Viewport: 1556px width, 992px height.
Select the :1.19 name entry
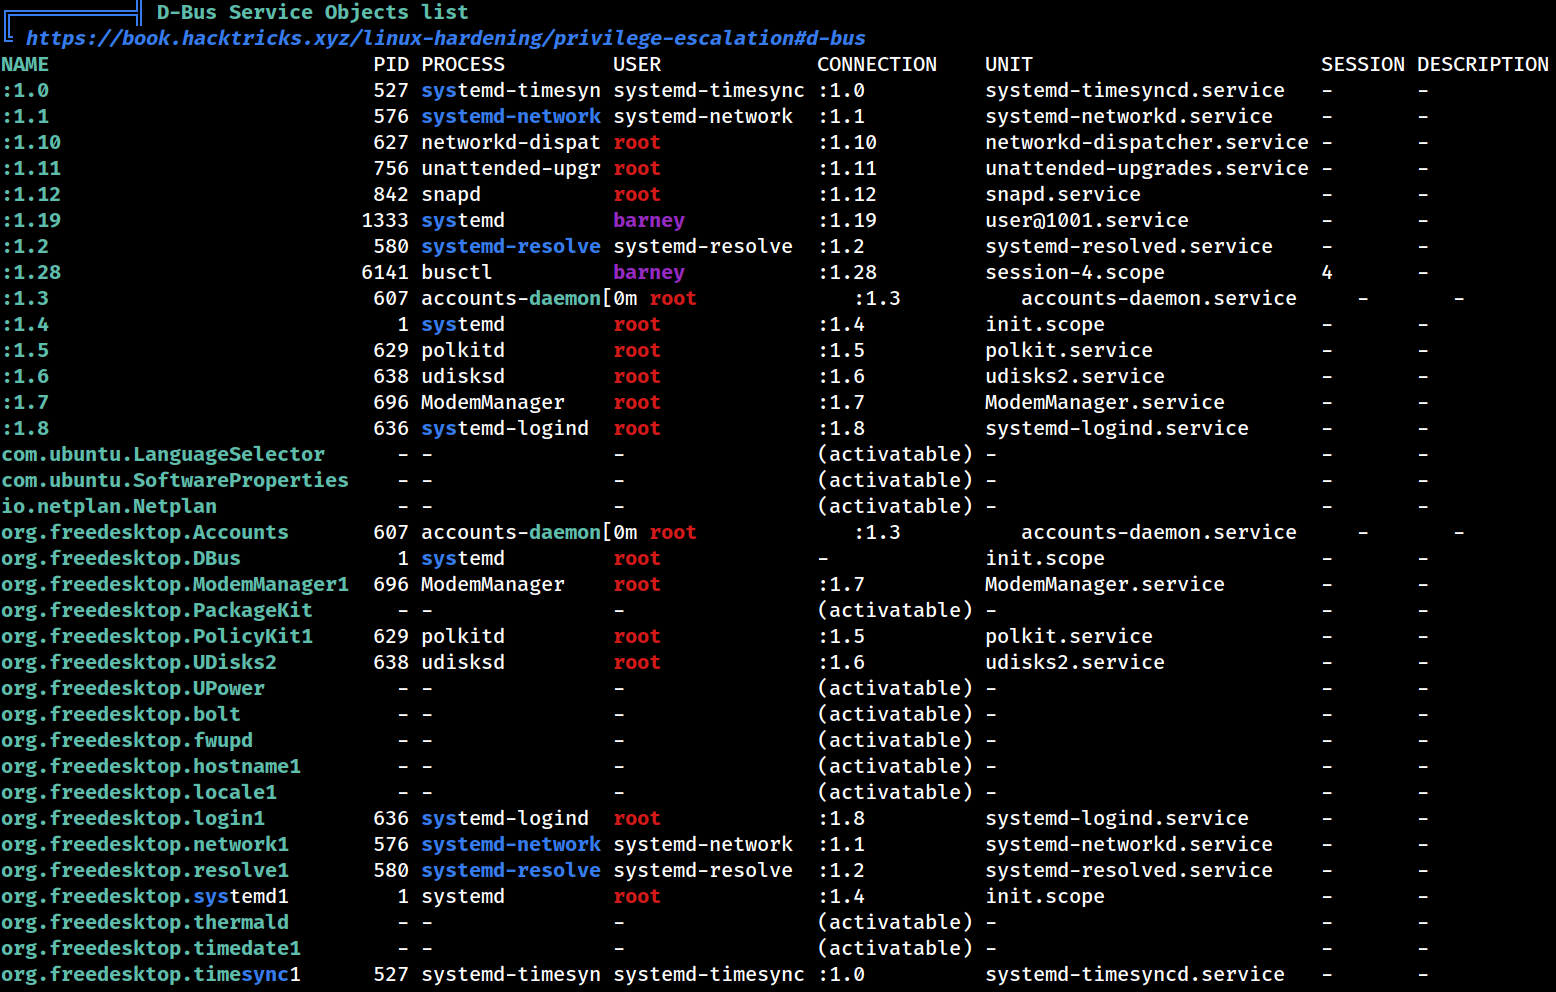pos(31,220)
